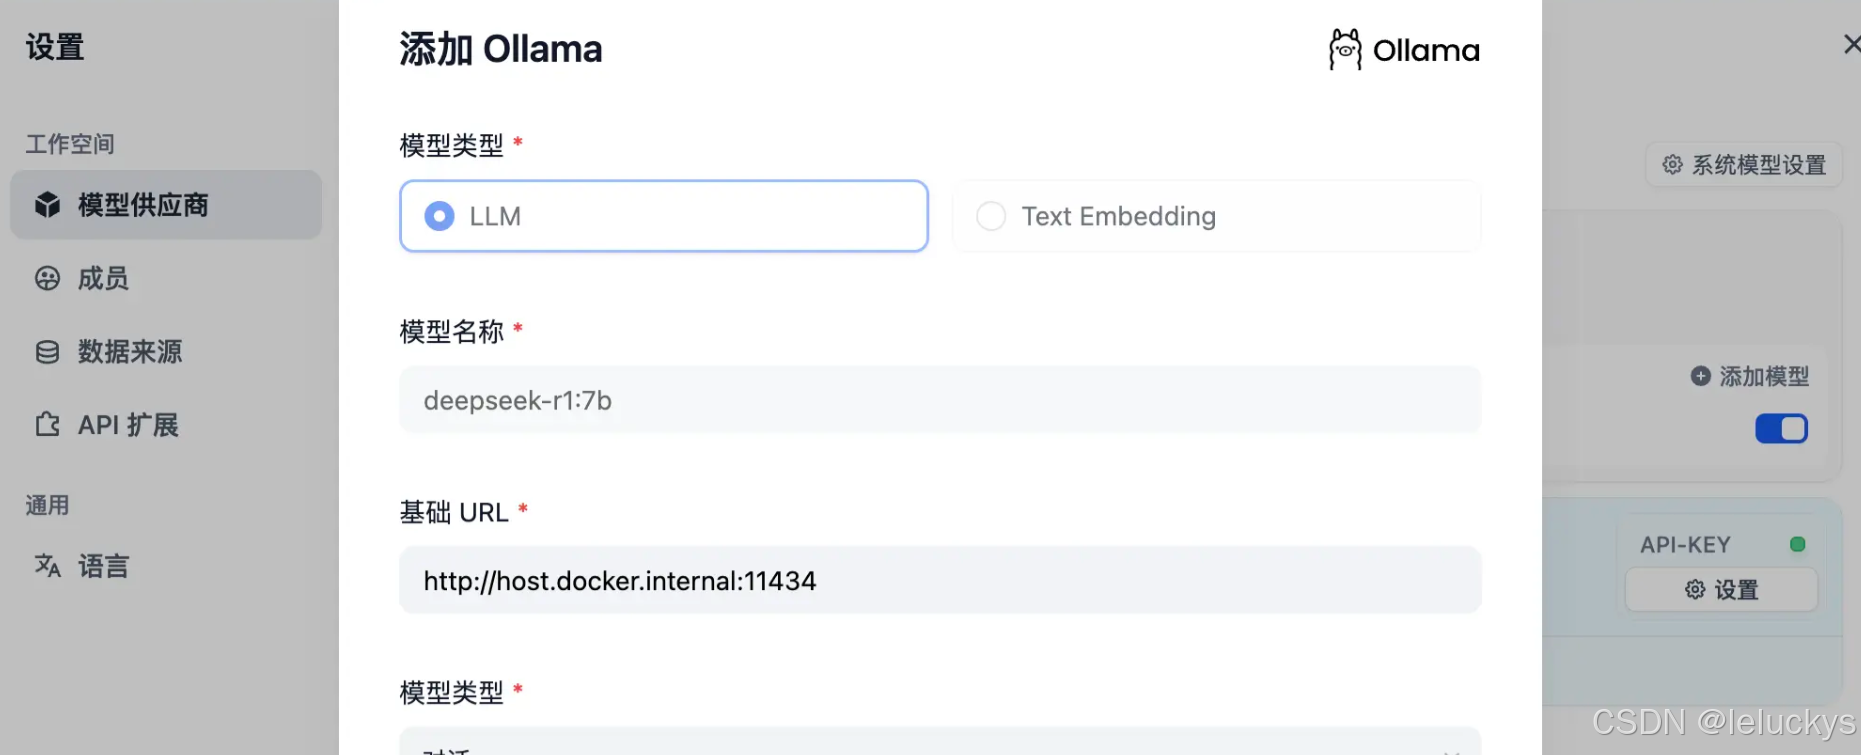
Task: Click into the 基础 URL field
Action: click(939, 580)
